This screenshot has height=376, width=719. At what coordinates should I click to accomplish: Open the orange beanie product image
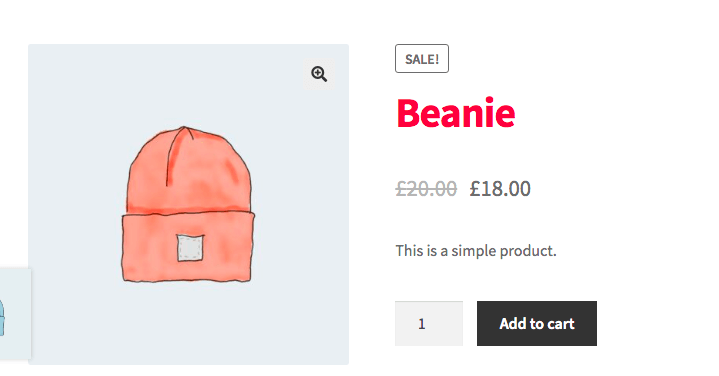188,205
